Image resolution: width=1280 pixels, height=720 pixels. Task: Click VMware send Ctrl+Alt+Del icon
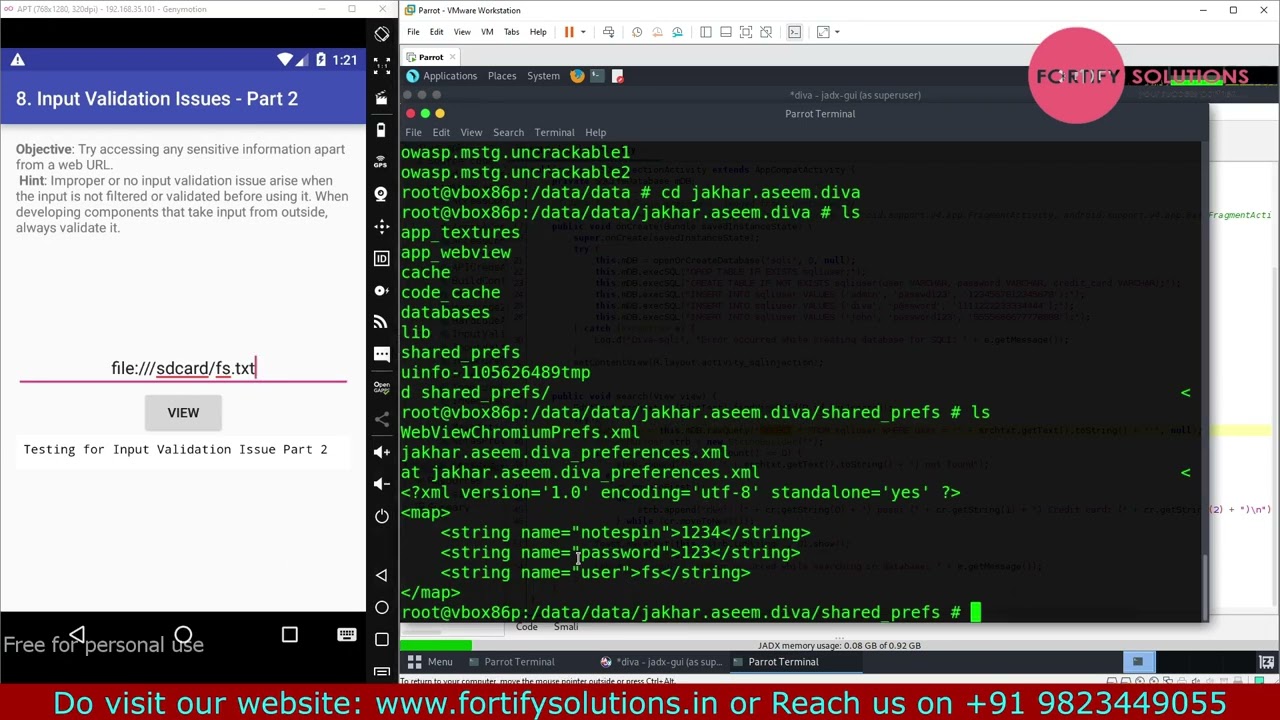tap(608, 32)
